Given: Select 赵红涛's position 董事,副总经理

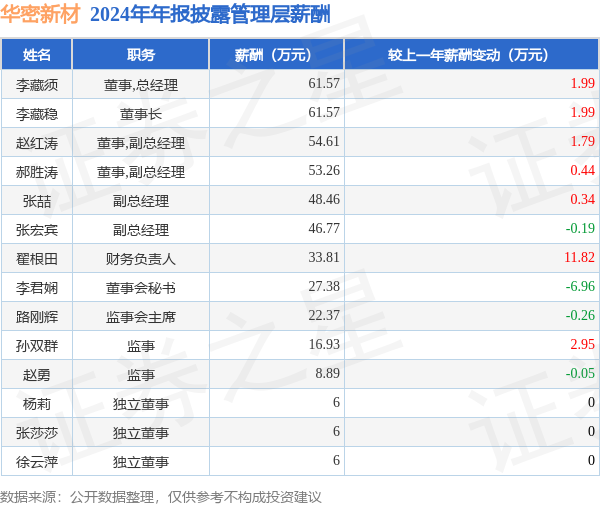Looking at the screenshot, I should (x=141, y=143).
